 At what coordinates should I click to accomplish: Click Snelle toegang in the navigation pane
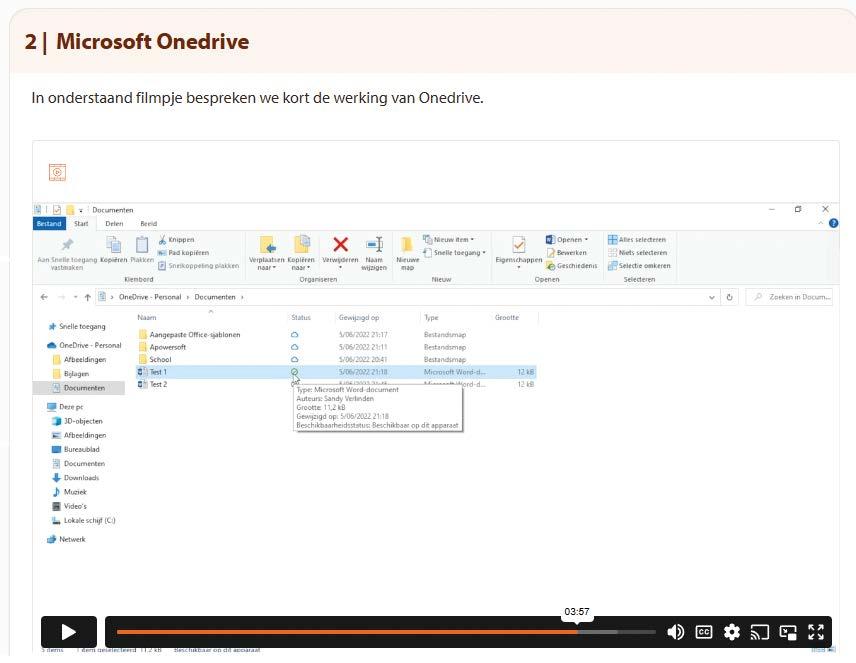(x=77, y=327)
